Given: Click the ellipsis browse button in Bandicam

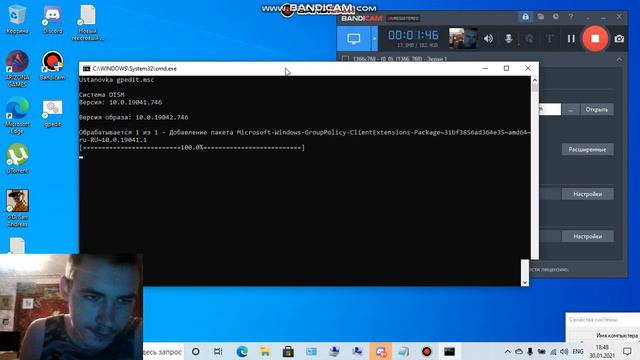Looking at the screenshot, I should click(x=571, y=109).
